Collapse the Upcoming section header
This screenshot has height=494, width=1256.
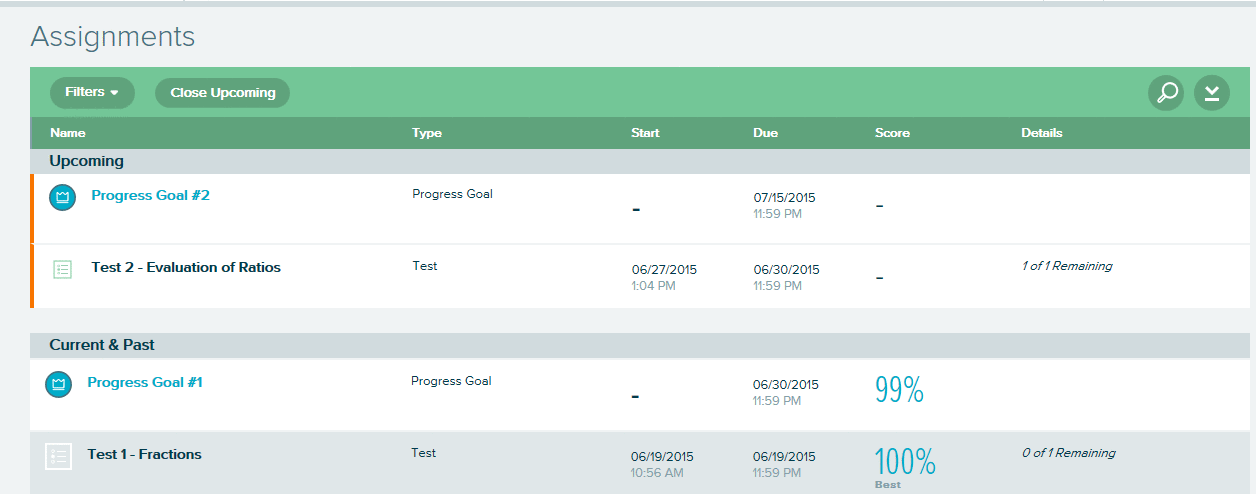[x=640, y=161]
